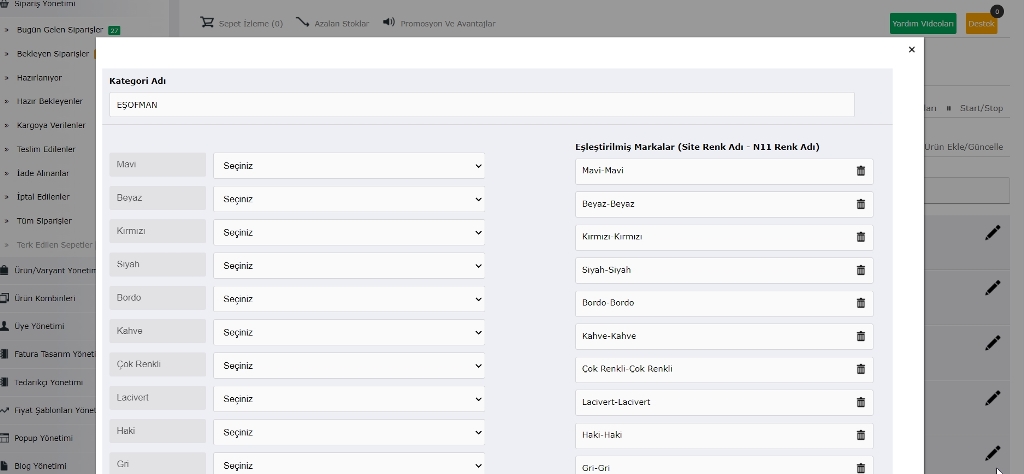
Task: Expand the color dropdown next to Siyah
Action: click(x=349, y=266)
